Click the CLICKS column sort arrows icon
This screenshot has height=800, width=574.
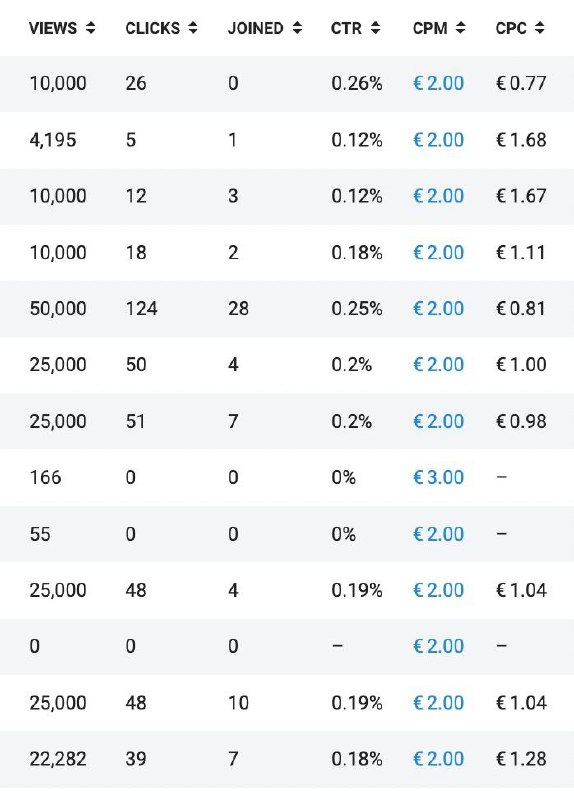click(x=192, y=28)
